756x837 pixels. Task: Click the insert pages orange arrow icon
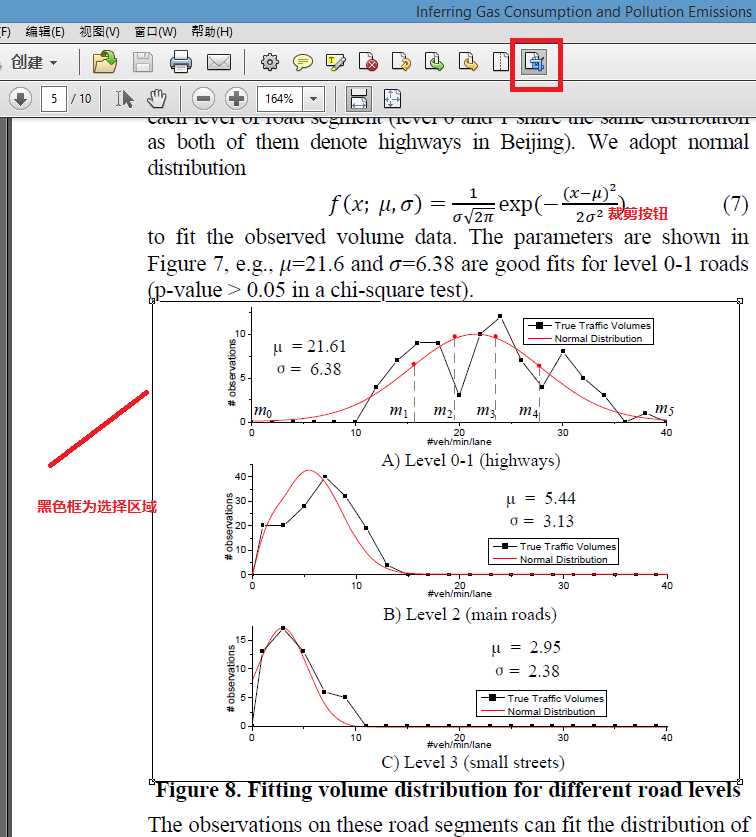(x=468, y=62)
